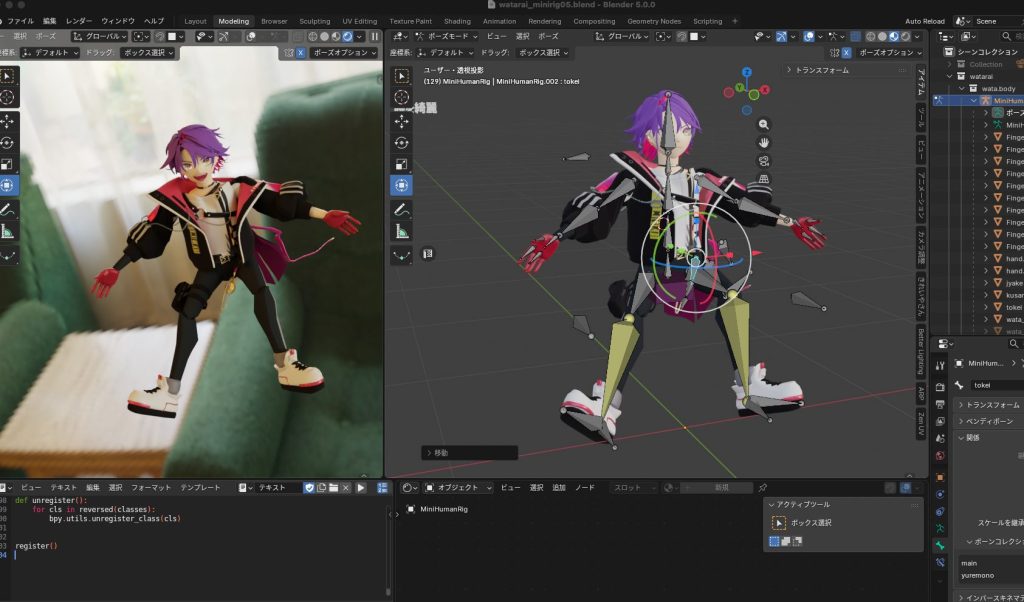Activate the Cursor tool in left viewport
The image size is (1024, 602).
7,97
